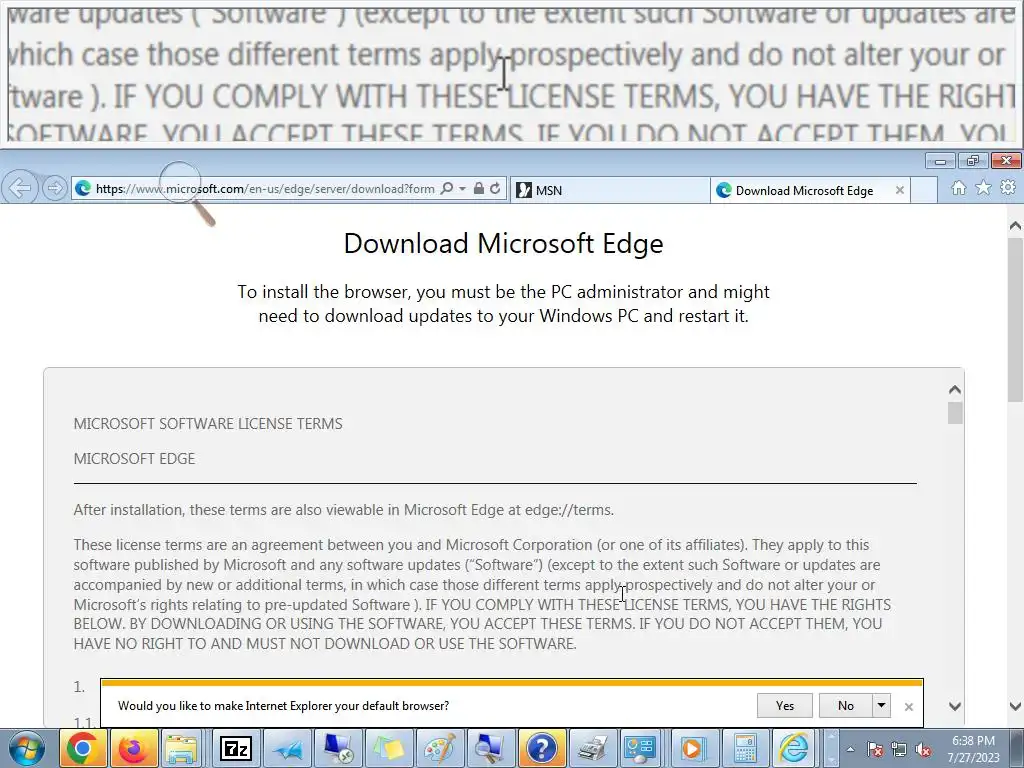Screen dimensions: 1024x768
Task: Open the blue paper-plane taskbar icon
Action: click(x=287, y=748)
